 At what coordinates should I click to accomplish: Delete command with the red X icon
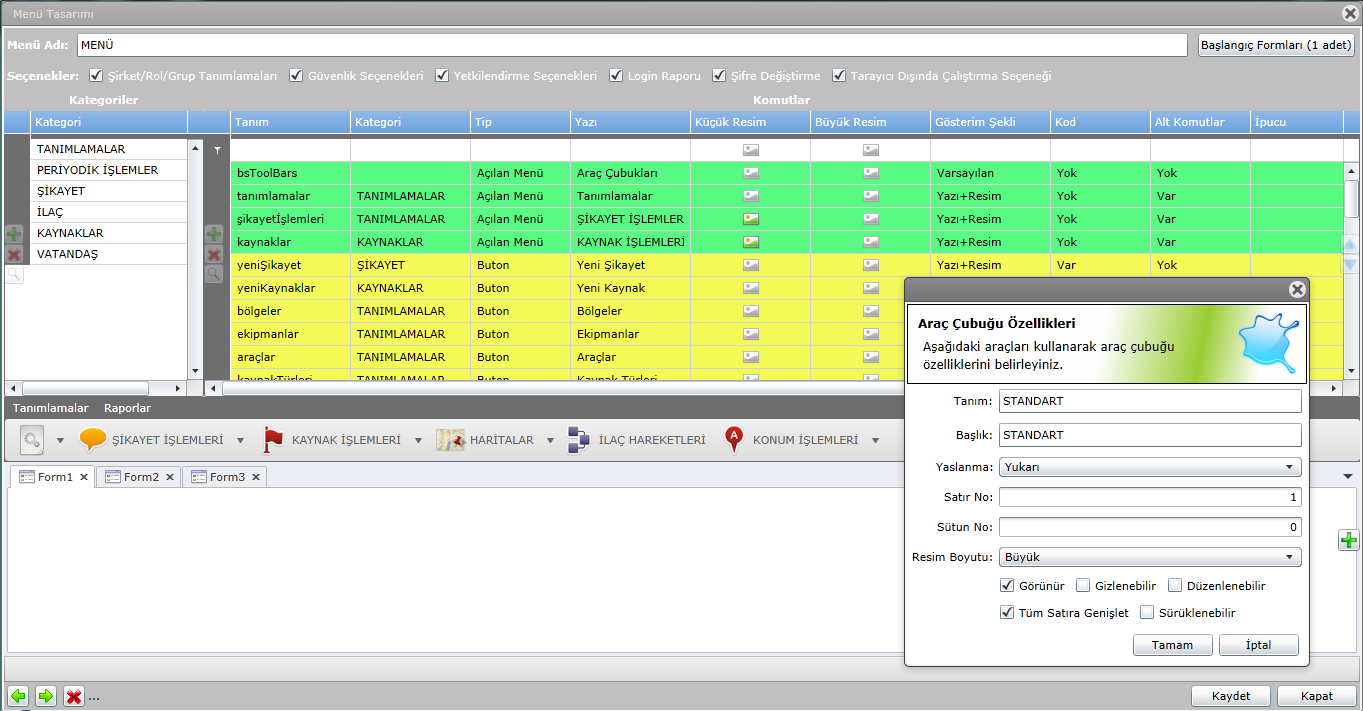[x=214, y=254]
